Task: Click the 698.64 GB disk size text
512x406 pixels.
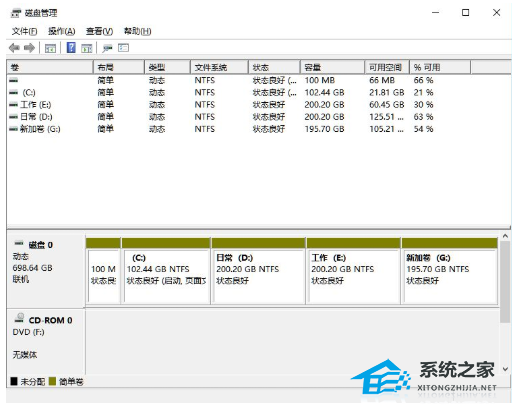Action: pos(32,268)
